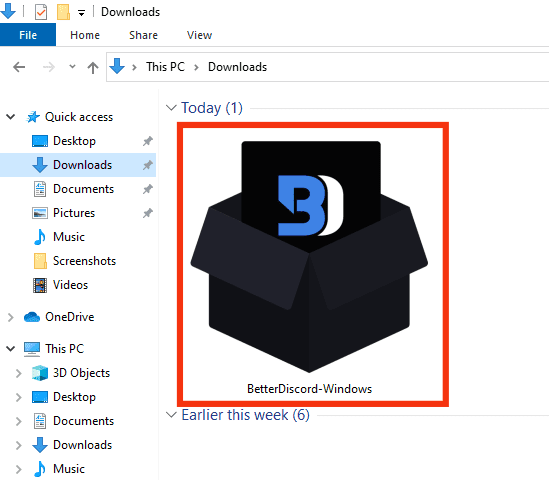Click the Videos film strip icon
This screenshot has width=549, height=480.
40,285
